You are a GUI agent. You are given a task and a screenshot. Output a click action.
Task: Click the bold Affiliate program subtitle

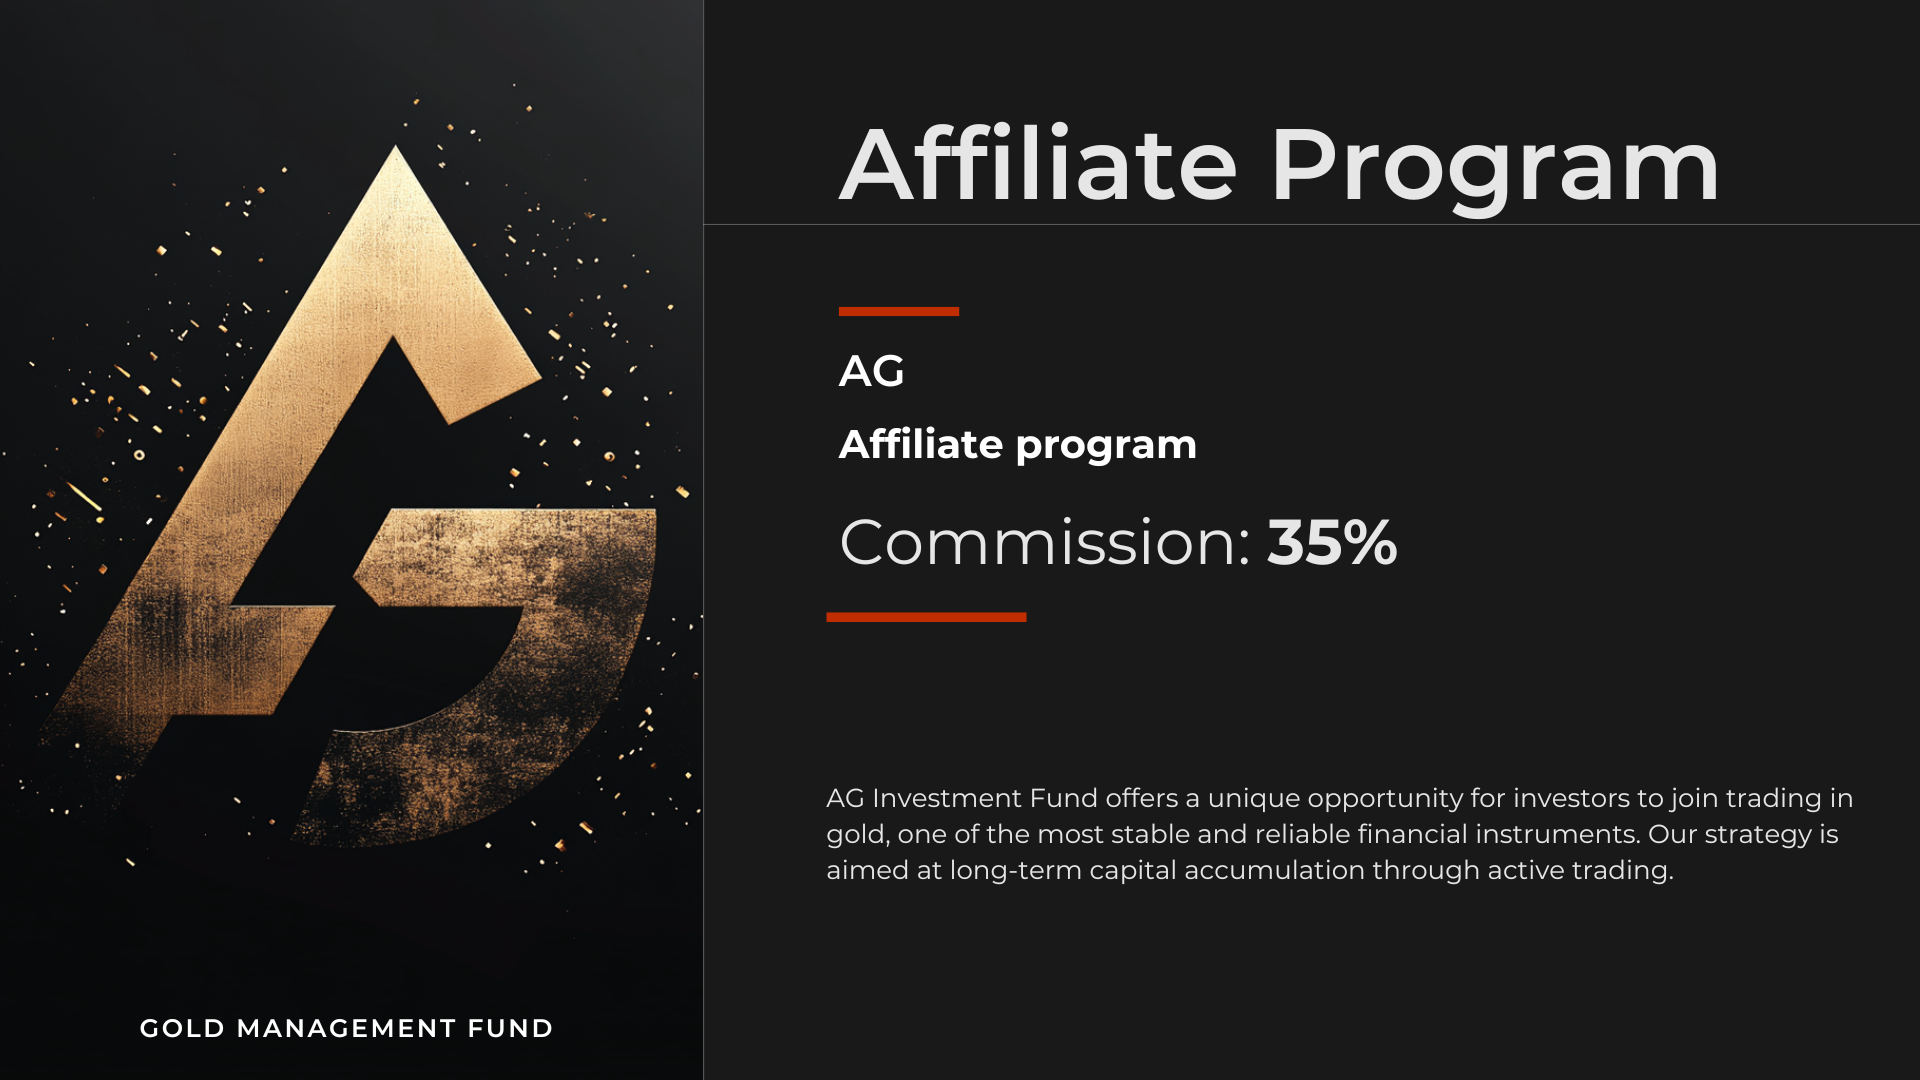1018,445
